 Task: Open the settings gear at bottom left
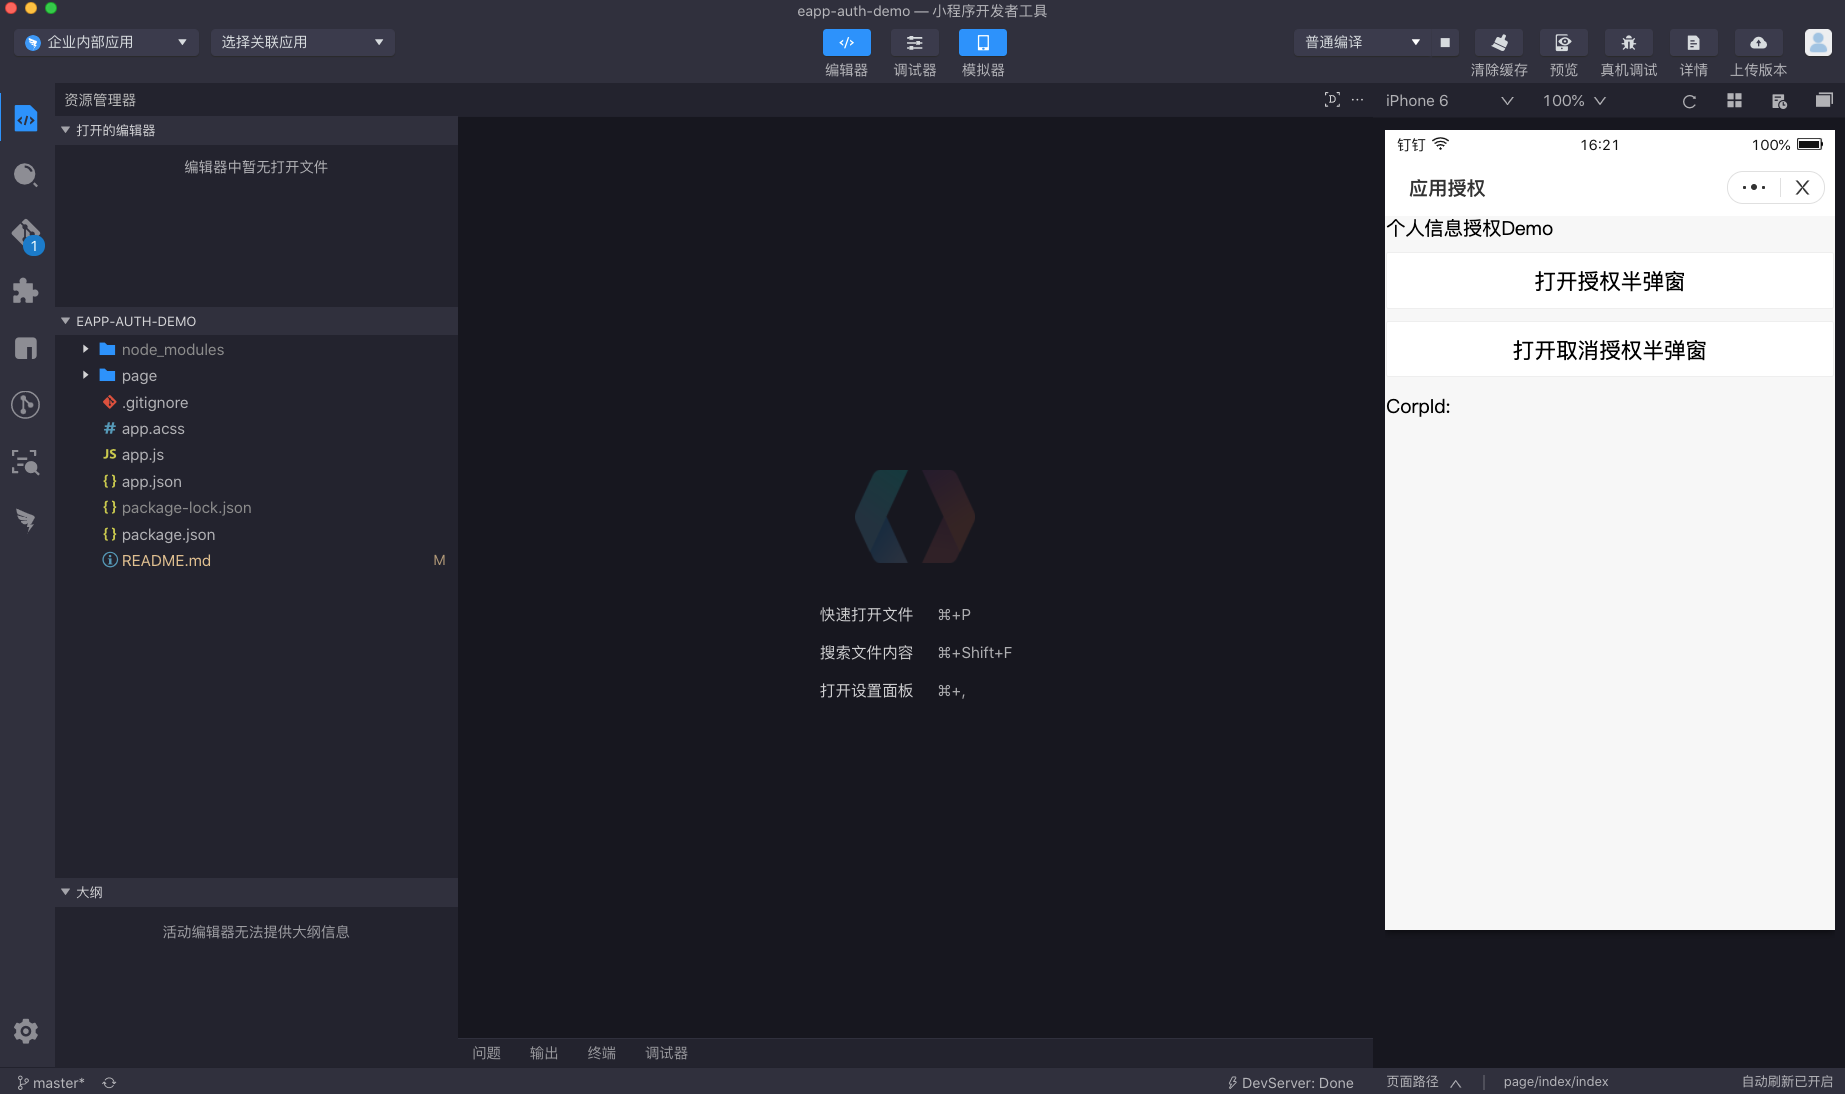tap(25, 1031)
